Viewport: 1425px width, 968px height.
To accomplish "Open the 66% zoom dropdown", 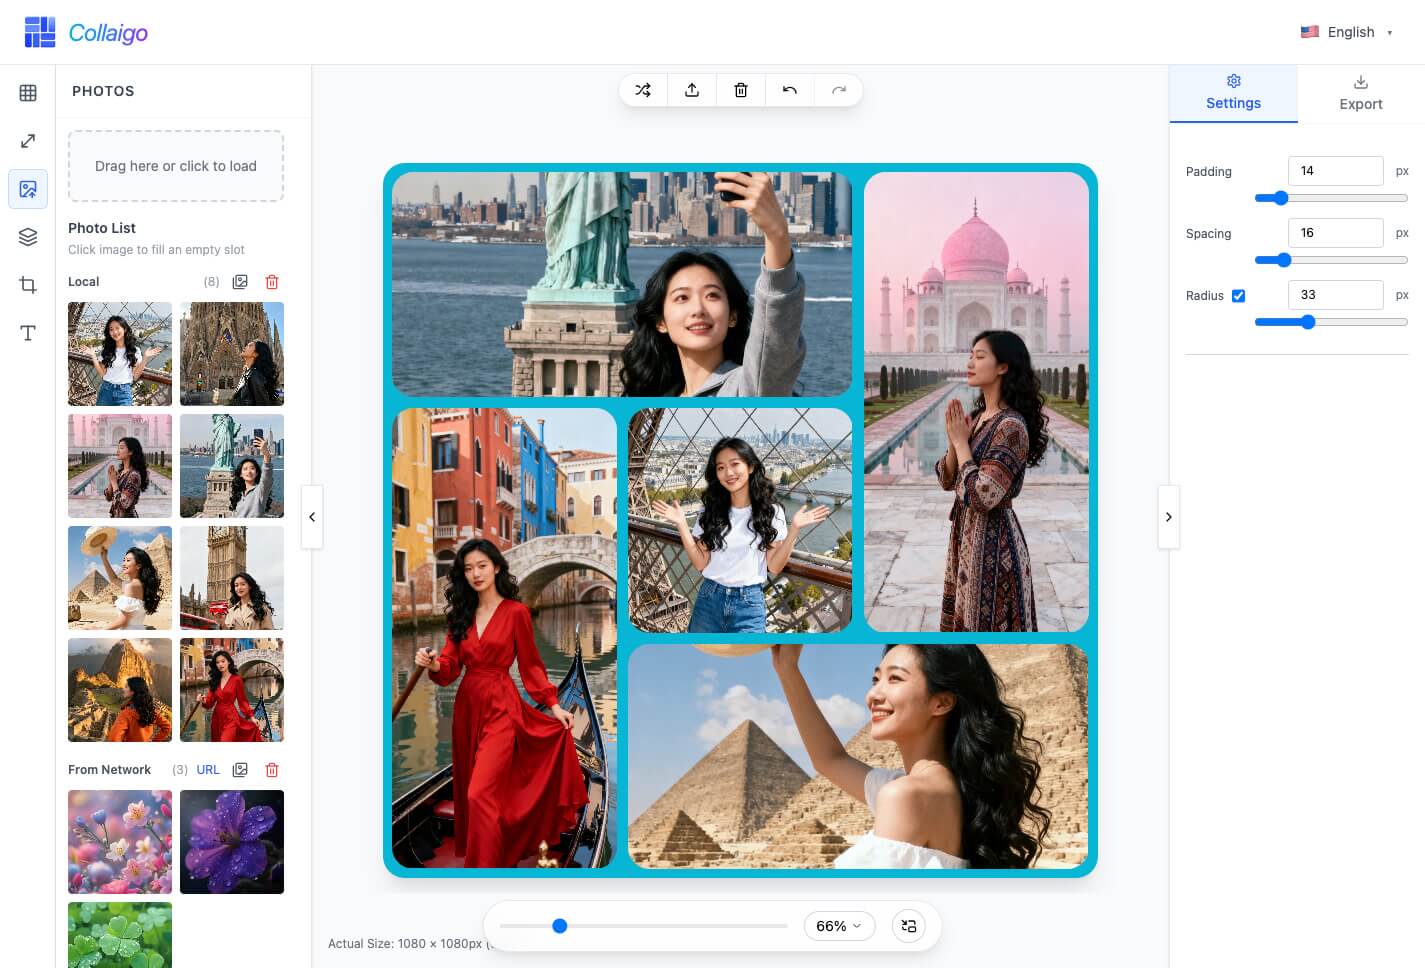I will point(838,926).
